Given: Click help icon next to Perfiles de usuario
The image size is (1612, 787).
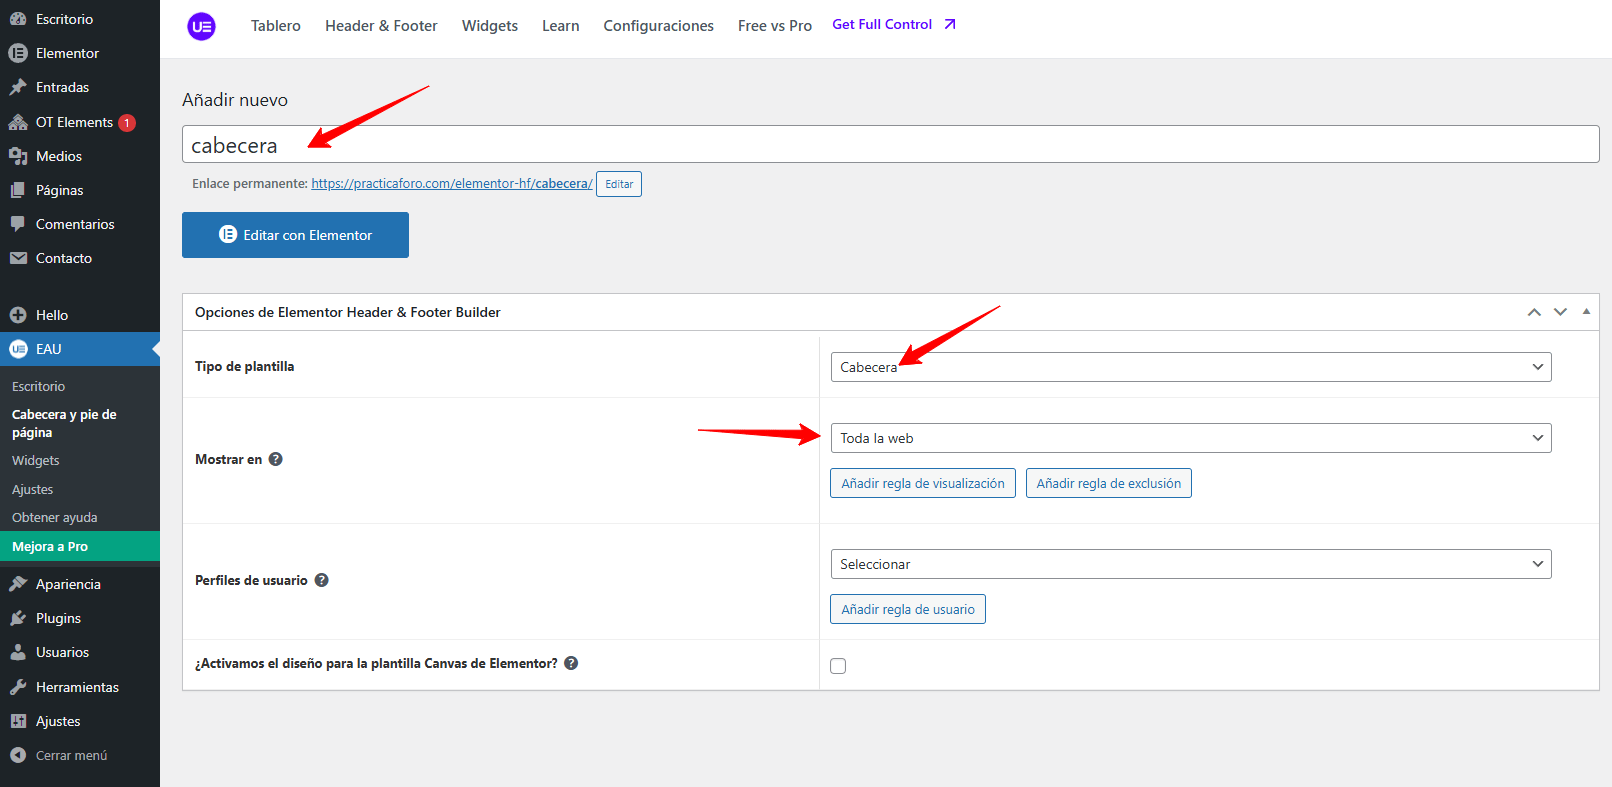Looking at the screenshot, I should (322, 580).
